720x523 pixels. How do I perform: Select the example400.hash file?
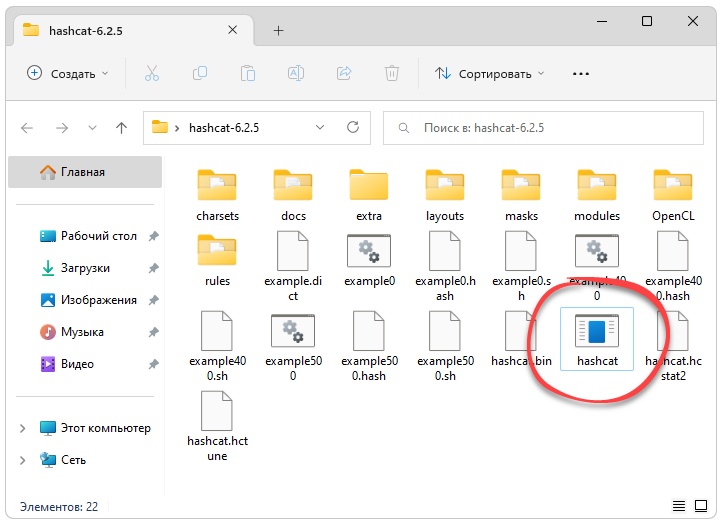673,266
